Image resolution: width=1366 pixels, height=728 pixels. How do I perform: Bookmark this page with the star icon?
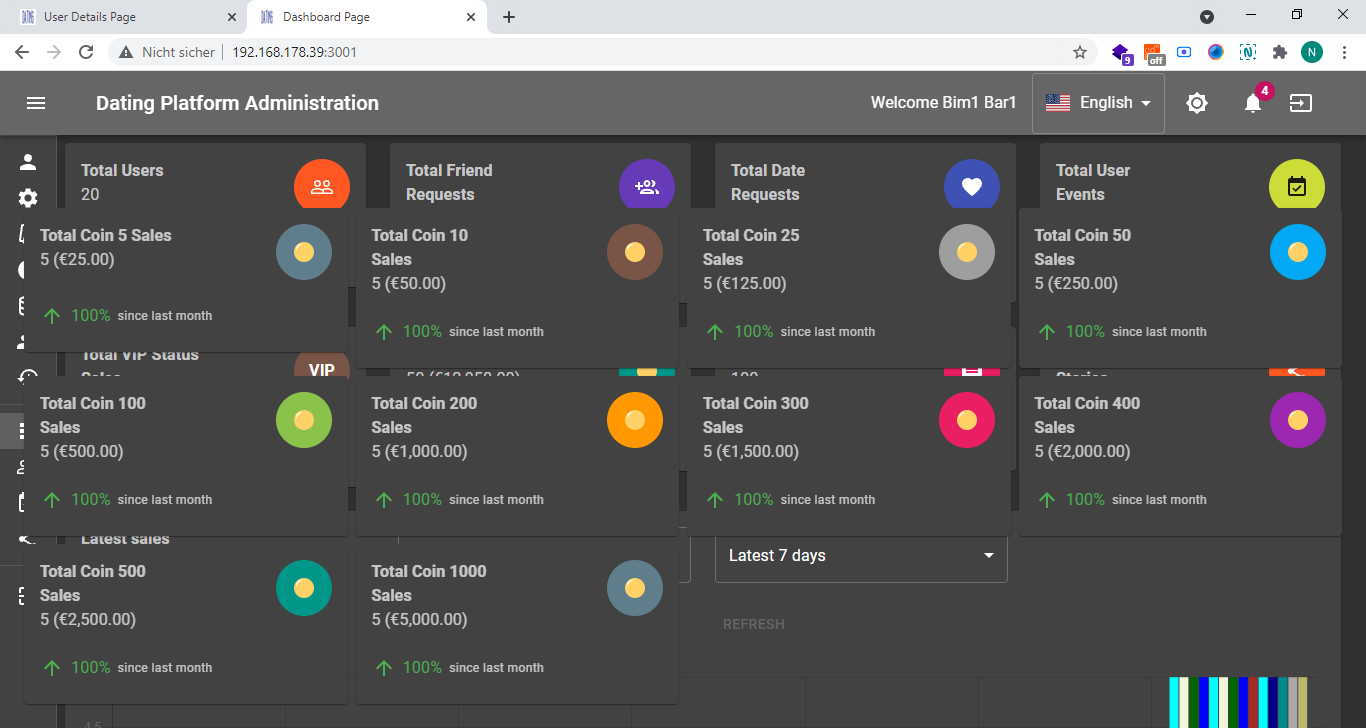coord(1080,52)
